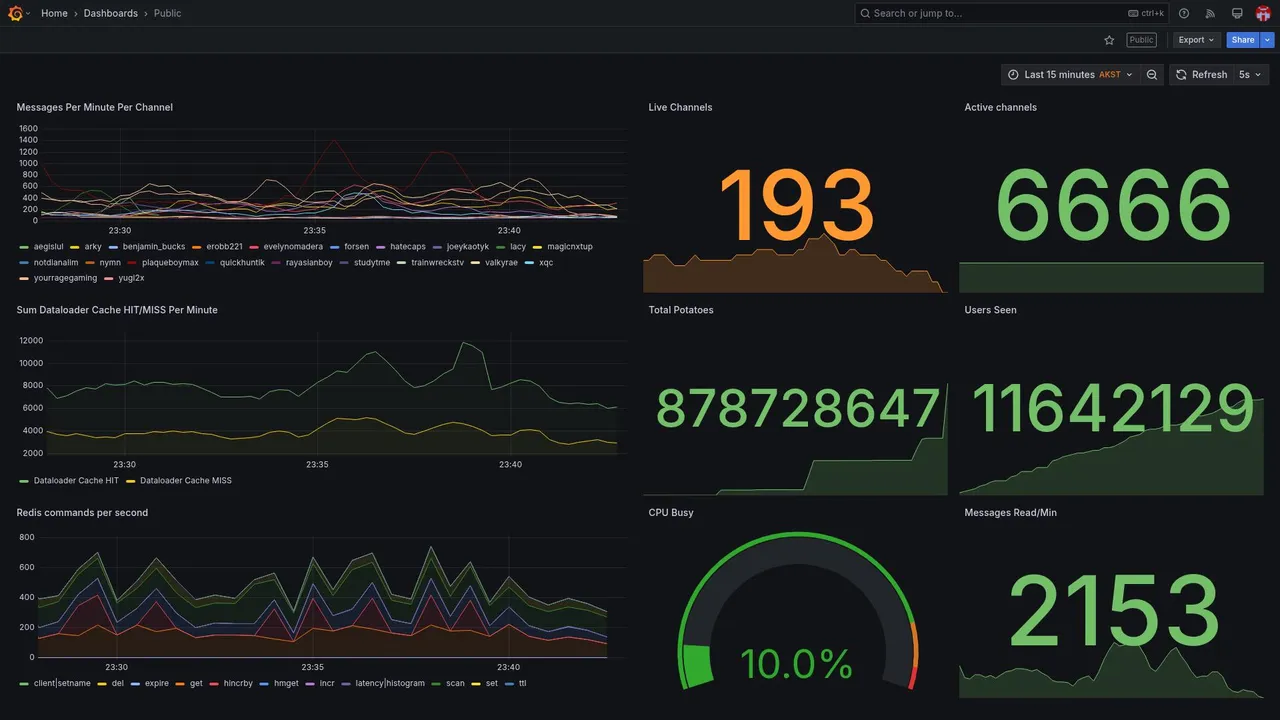This screenshot has width=1280, height=720.
Task: Open the Export dropdown menu
Action: [x=1196, y=40]
